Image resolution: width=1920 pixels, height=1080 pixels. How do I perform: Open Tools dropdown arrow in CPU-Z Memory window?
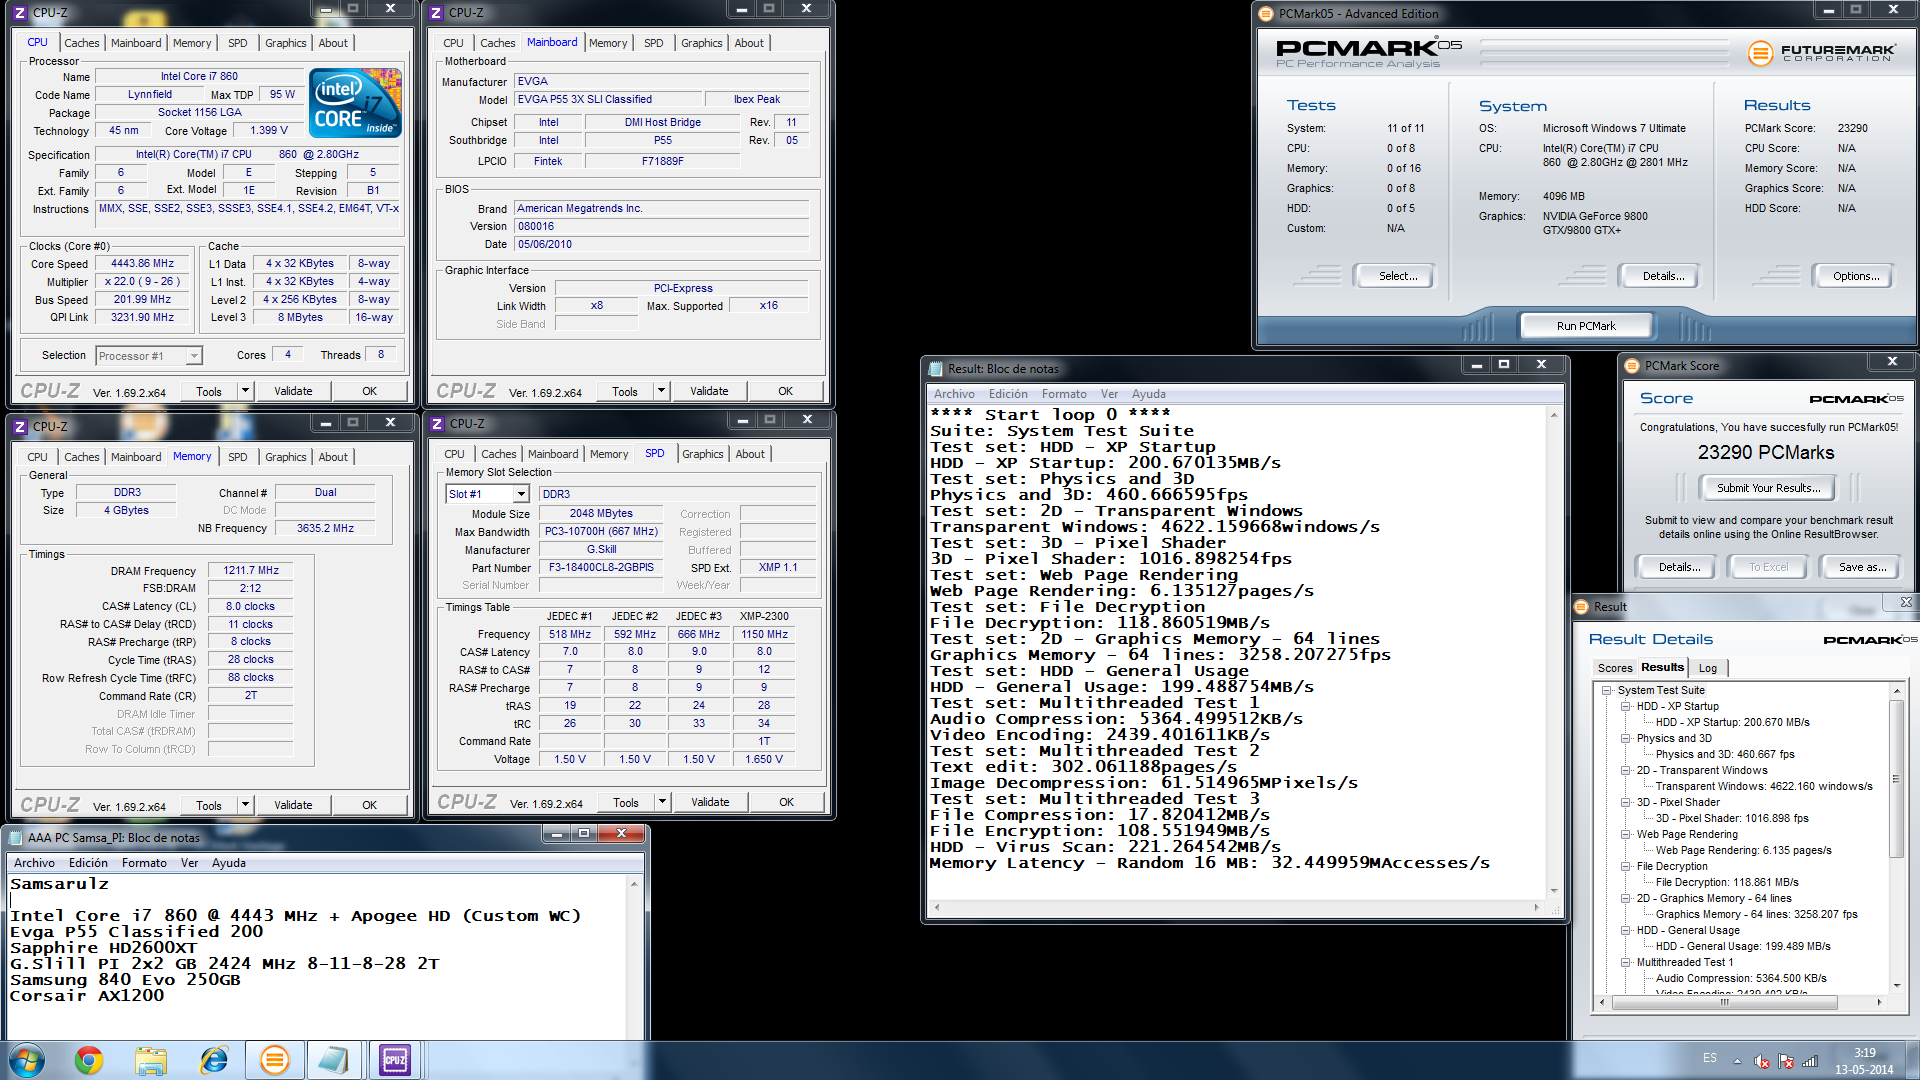(245, 805)
